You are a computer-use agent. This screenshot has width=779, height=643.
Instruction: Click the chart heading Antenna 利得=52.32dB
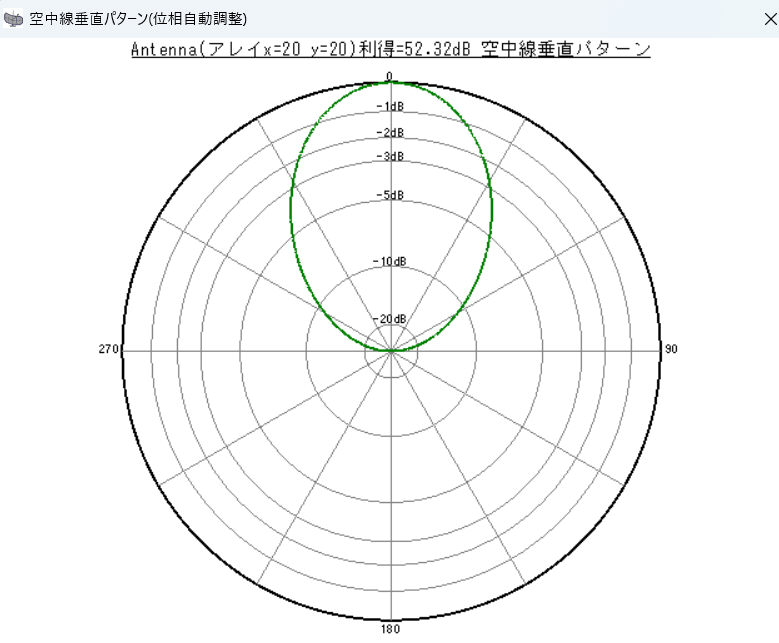pos(390,49)
